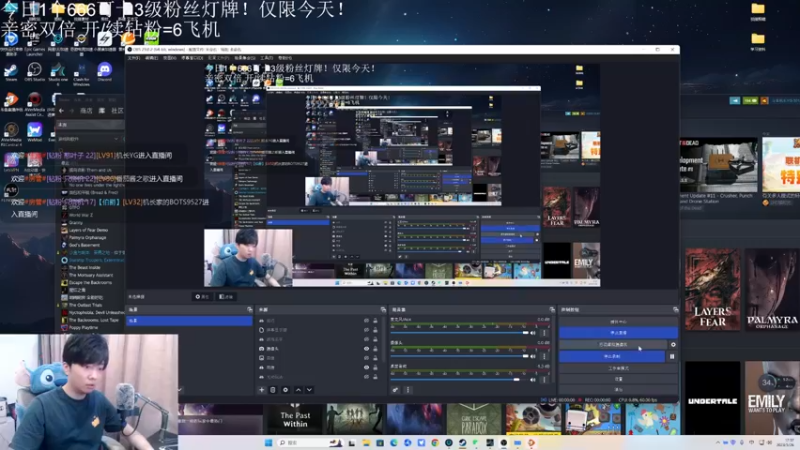Select the highlighted scene in Scenes list
The height and width of the screenshot is (450, 800).
[189, 320]
